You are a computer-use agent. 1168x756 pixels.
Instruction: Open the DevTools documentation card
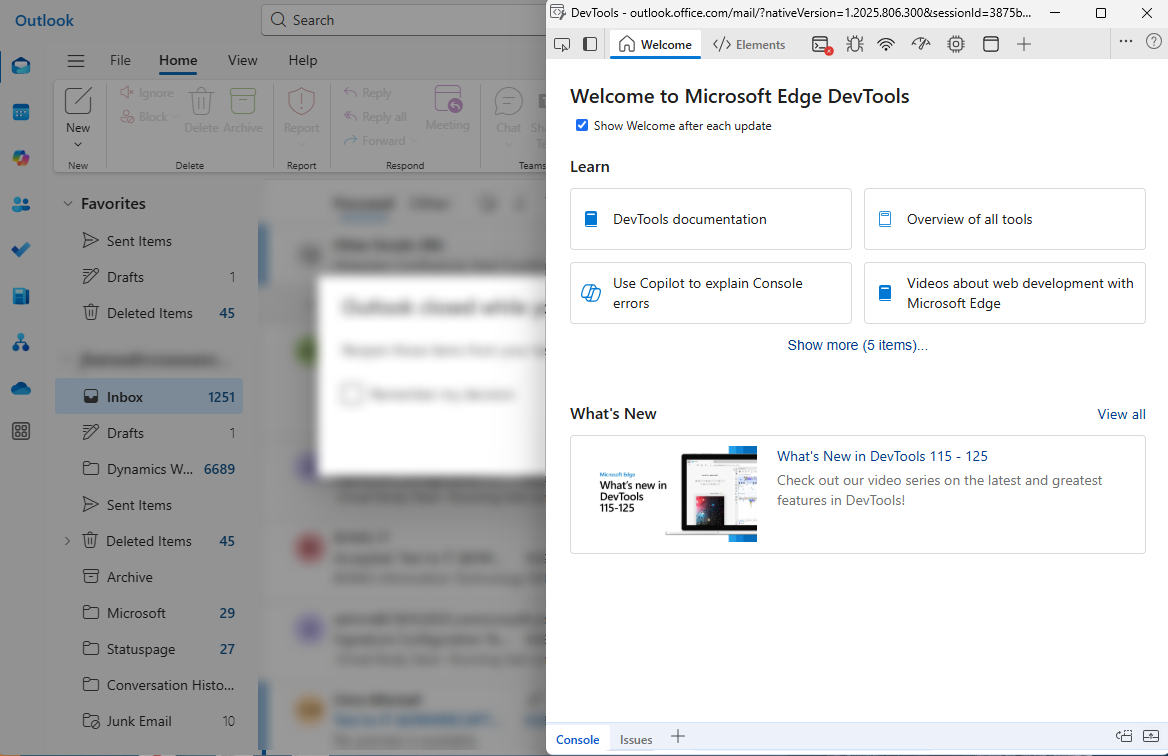tap(710, 219)
